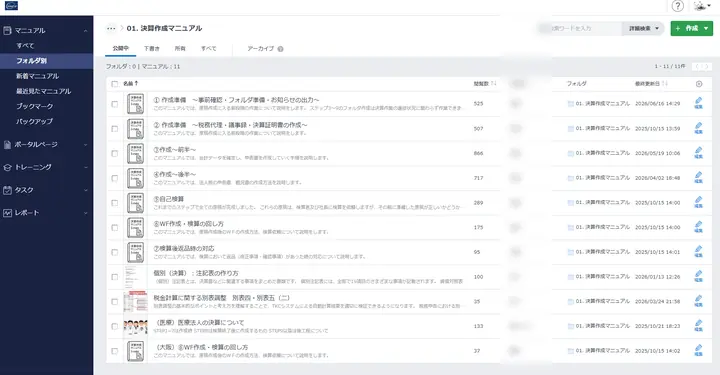Open thumbnail of 税金計算に関する別表調整

click(x=135, y=302)
